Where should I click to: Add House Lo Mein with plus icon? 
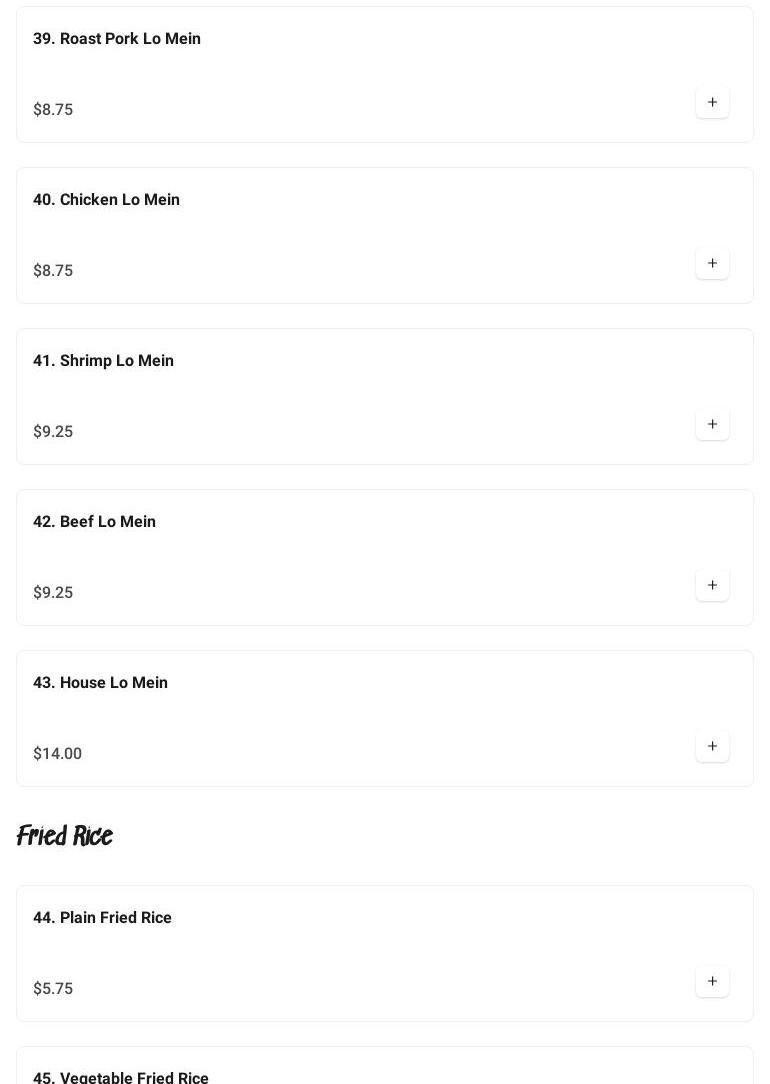pyautogui.click(x=712, y=747)
